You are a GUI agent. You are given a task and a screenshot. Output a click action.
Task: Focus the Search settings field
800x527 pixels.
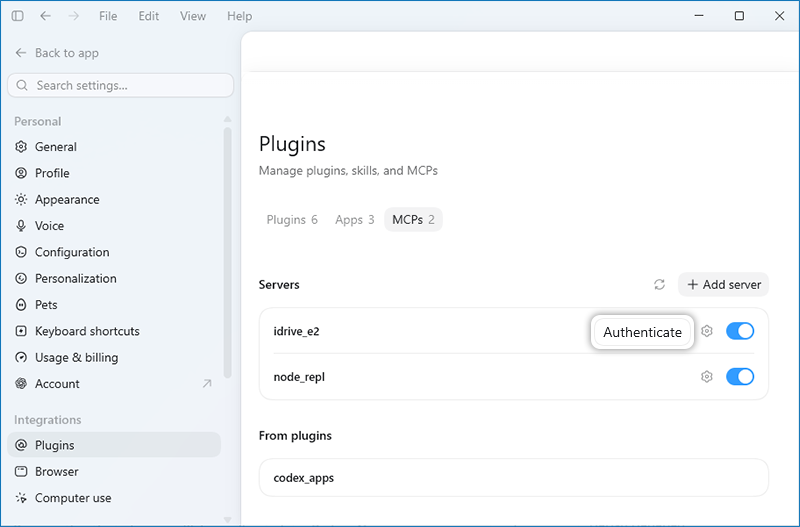[121, 85]
